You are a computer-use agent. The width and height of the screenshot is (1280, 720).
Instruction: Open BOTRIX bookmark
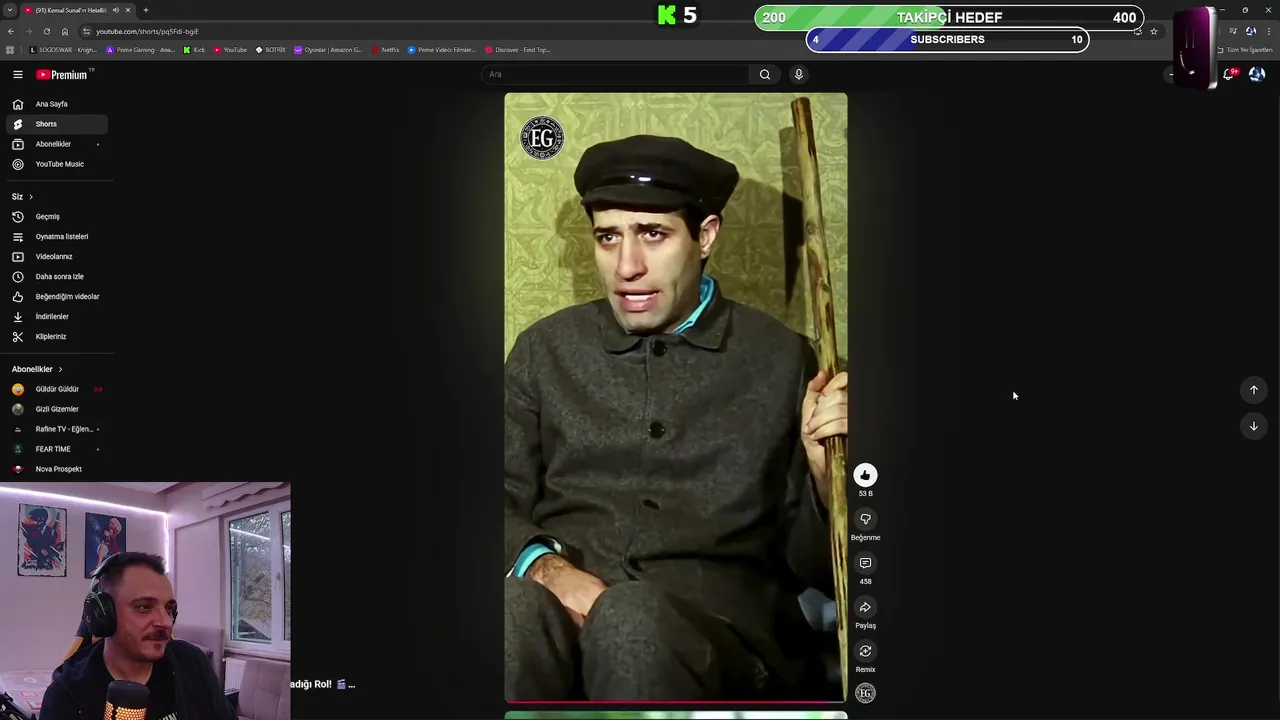point(271,50)
